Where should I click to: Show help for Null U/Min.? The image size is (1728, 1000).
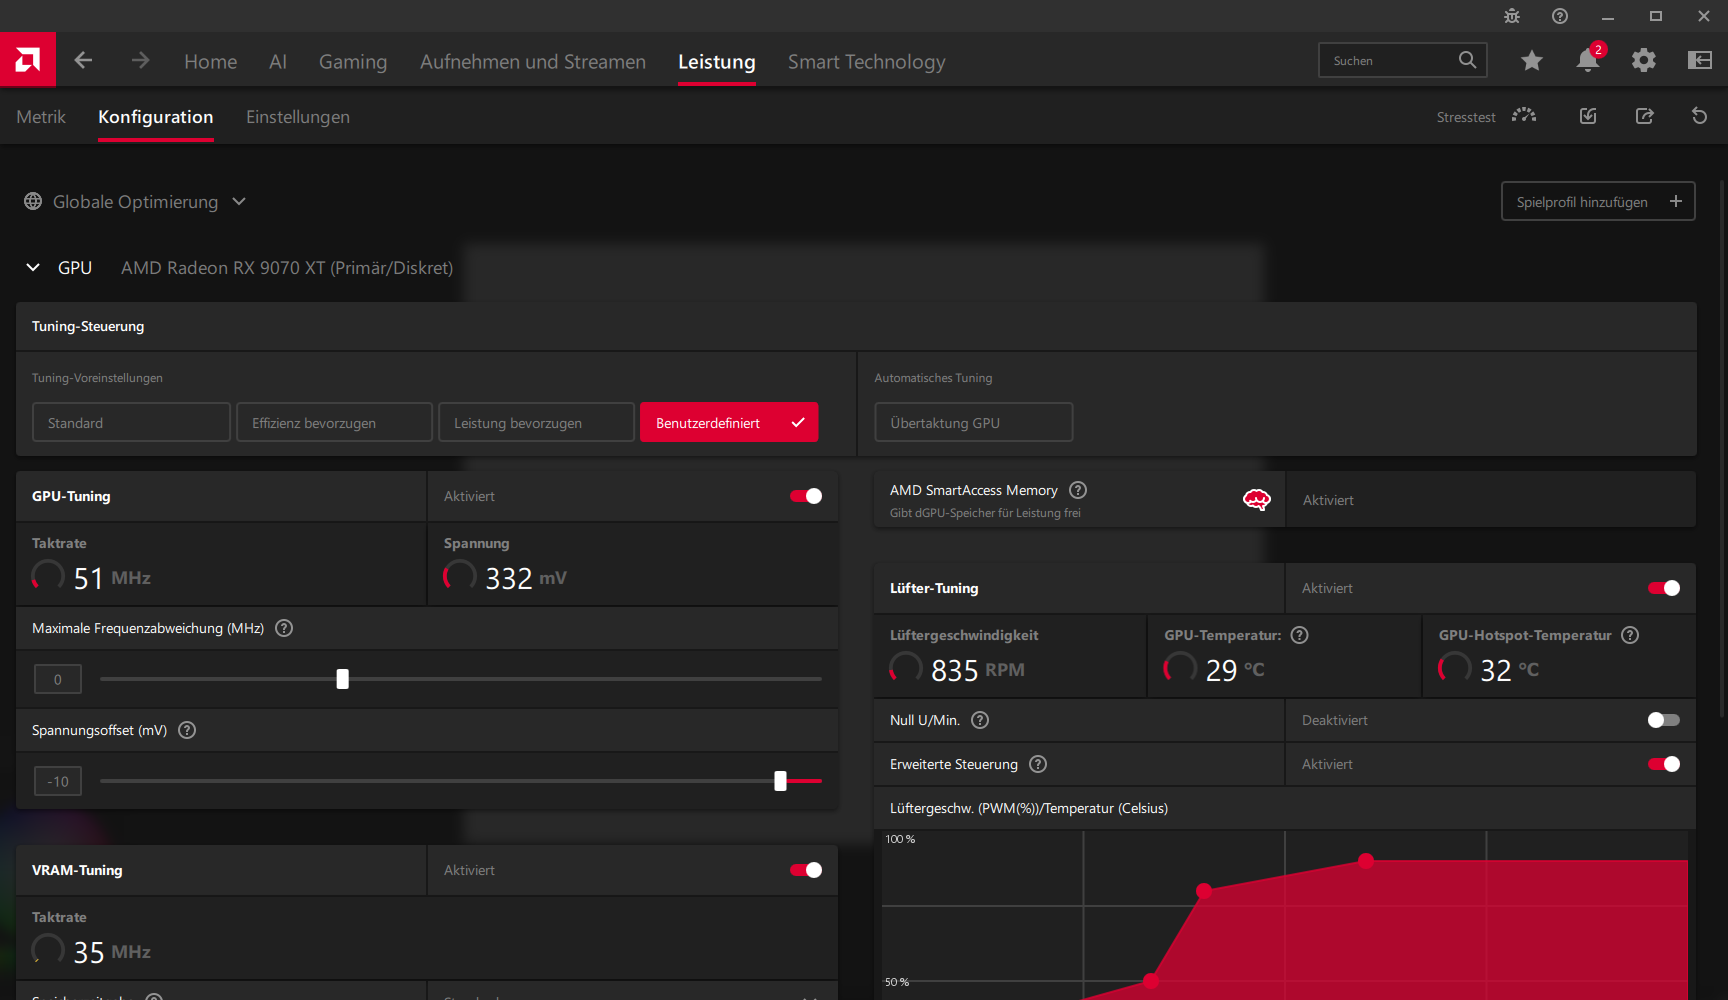(980, 720)
